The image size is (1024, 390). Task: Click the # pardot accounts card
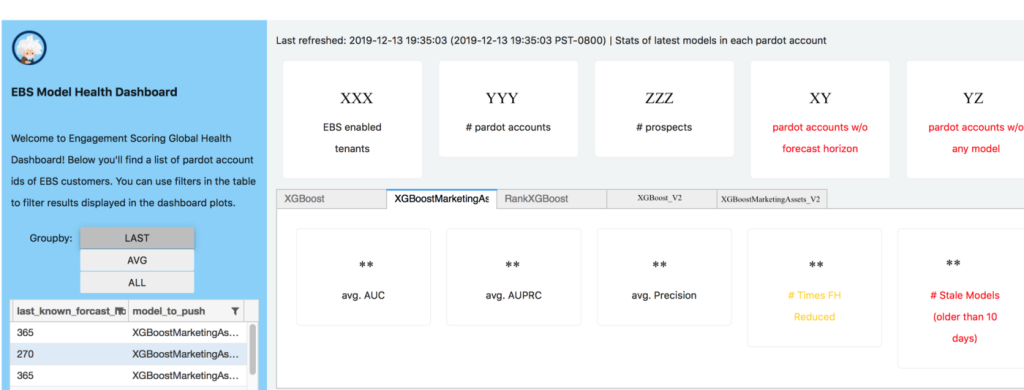coord(508,109)
